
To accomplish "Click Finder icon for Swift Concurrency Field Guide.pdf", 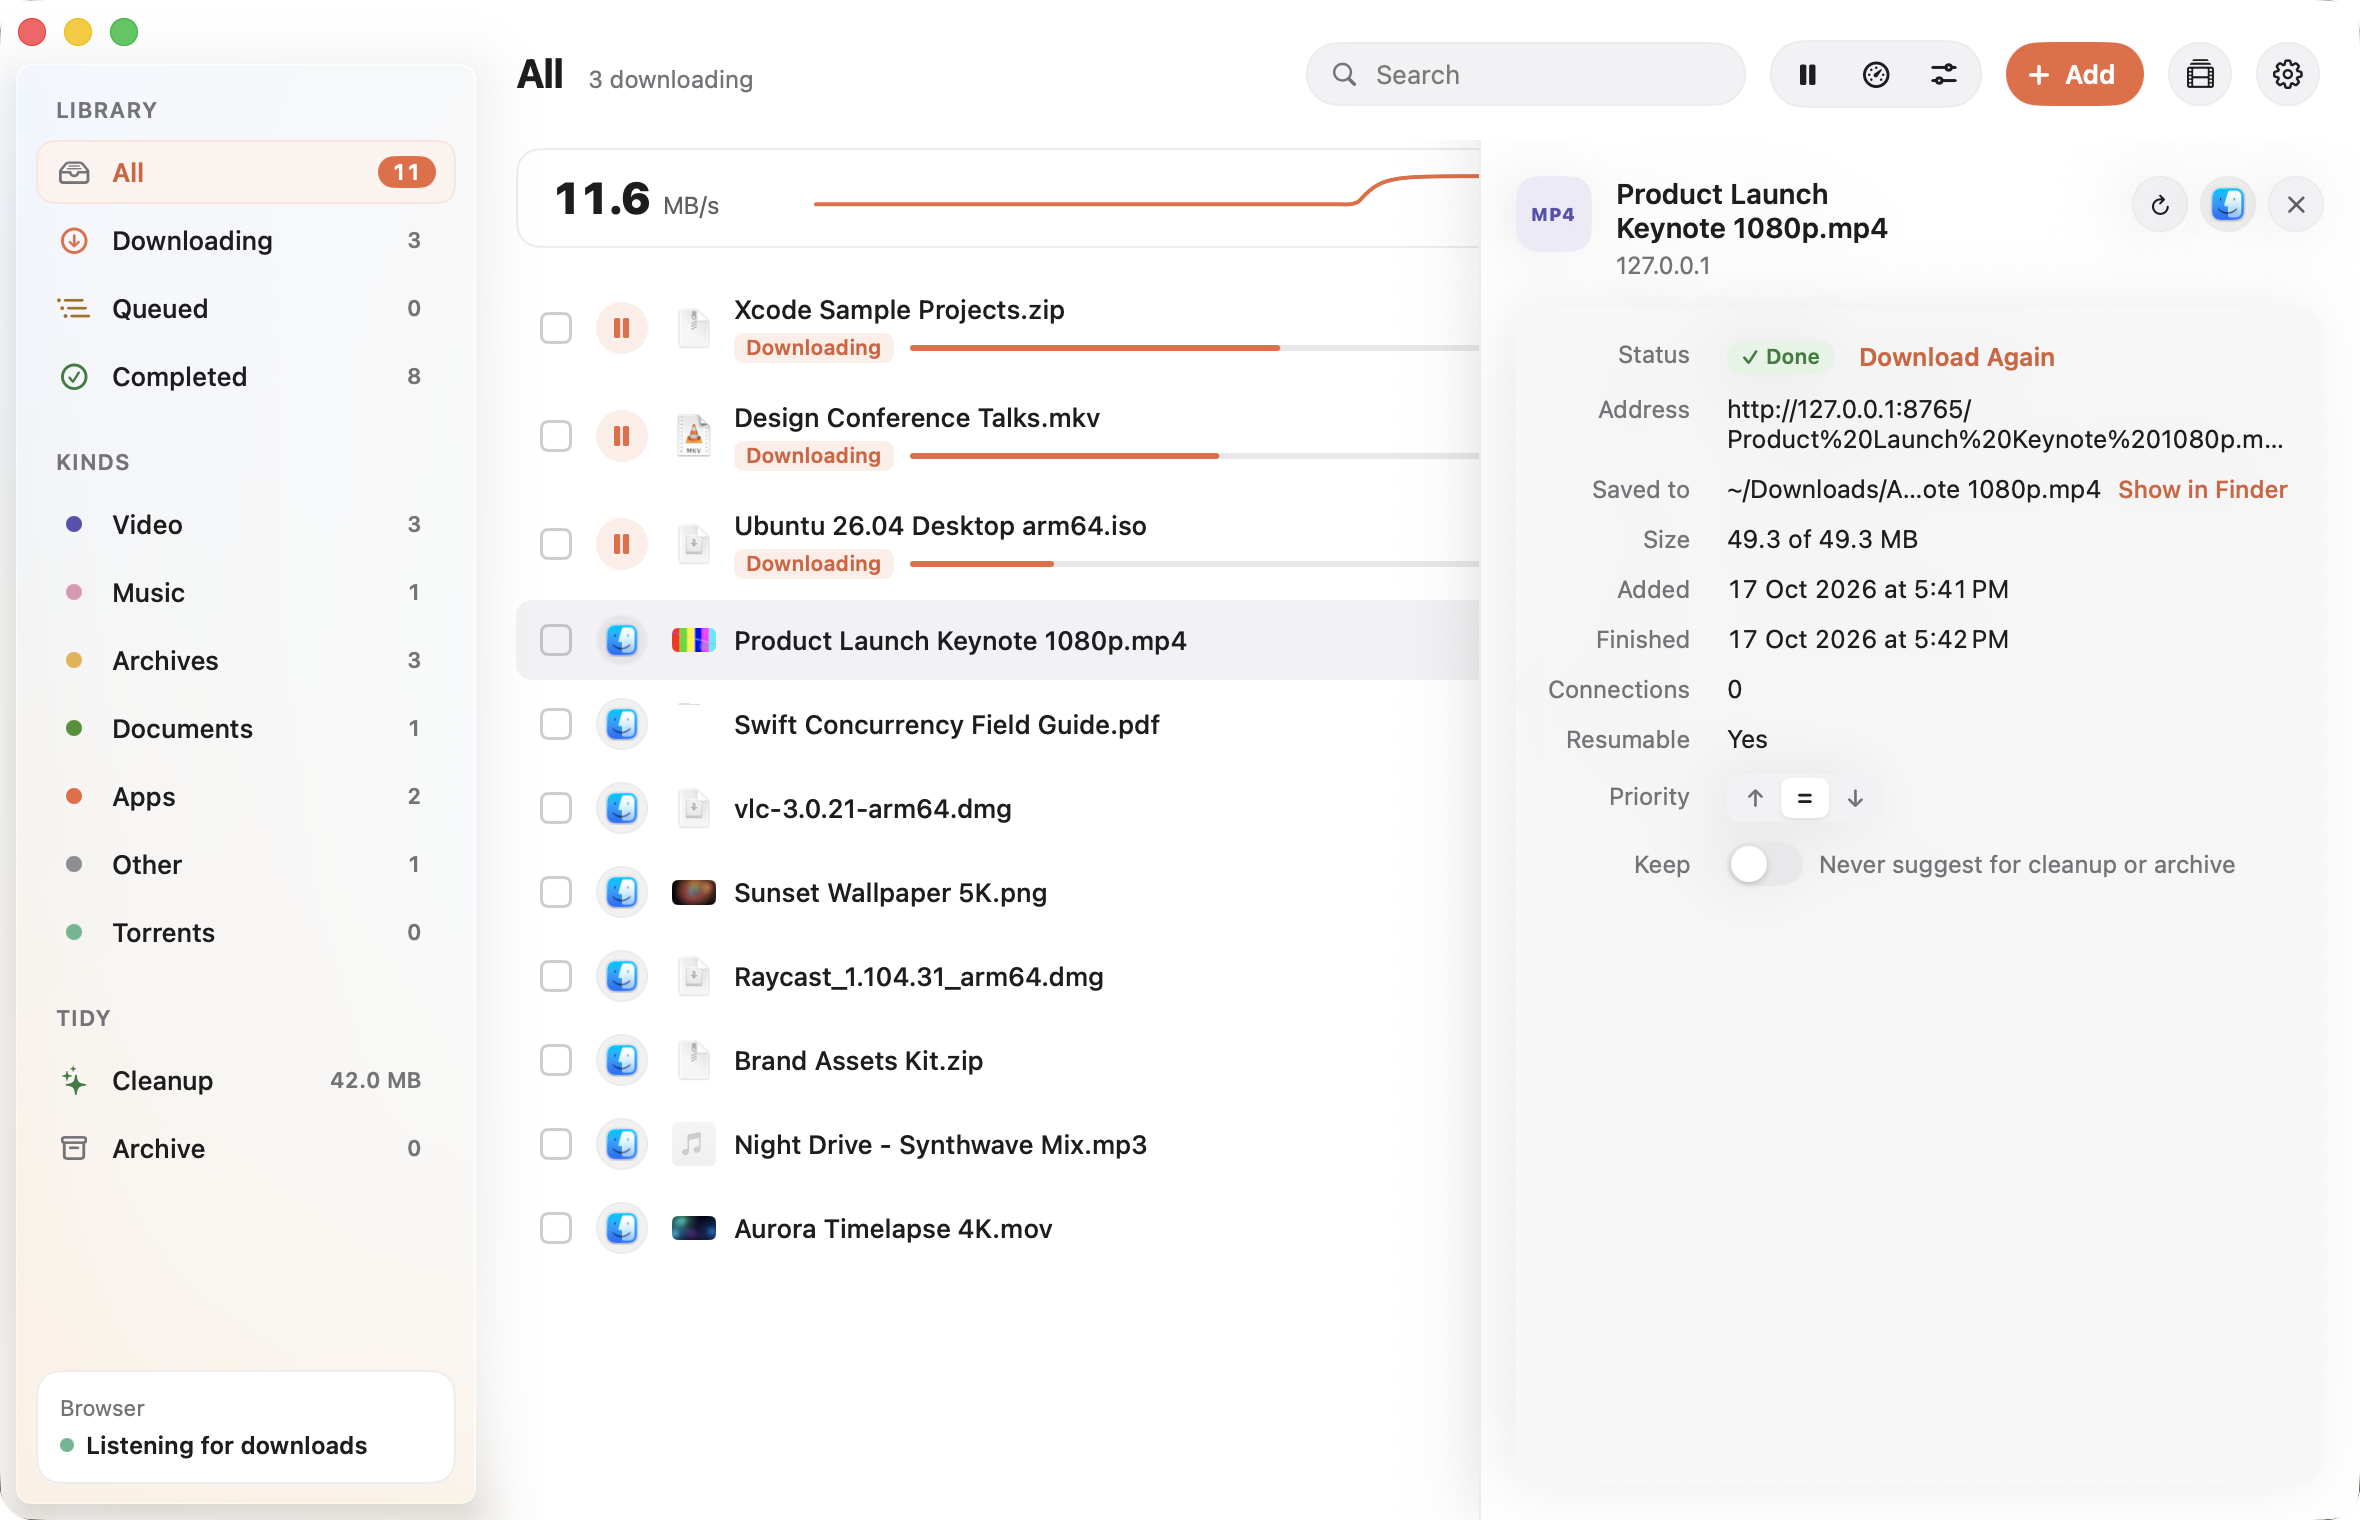I will 621,724.
